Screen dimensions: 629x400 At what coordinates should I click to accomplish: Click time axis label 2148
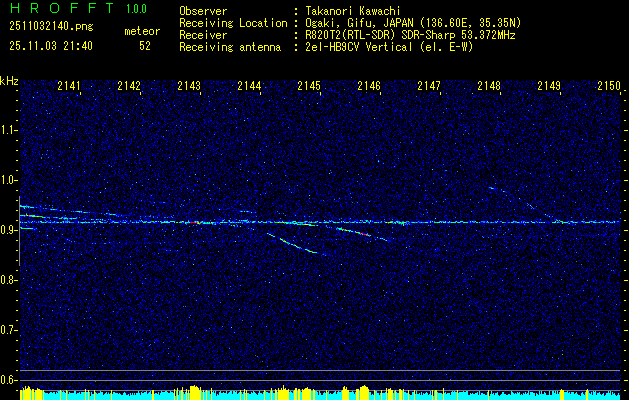489,85
